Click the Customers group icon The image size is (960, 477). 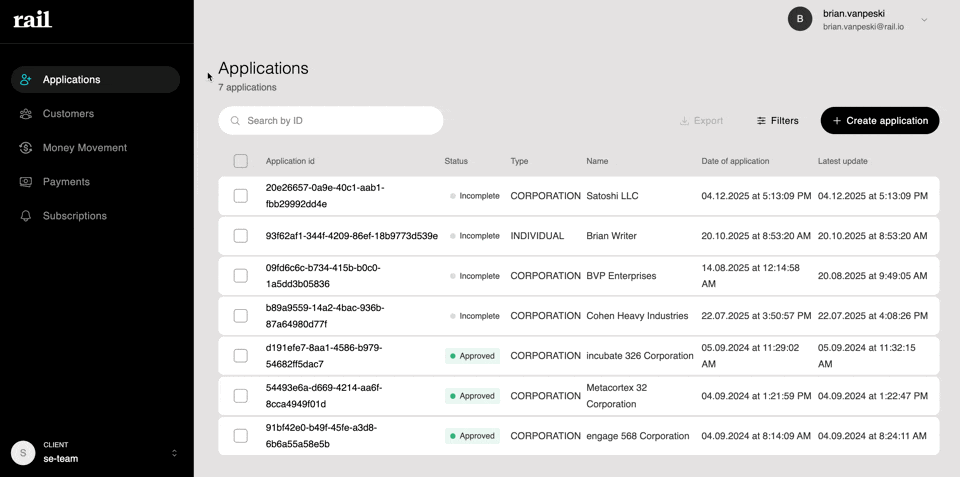coord(26,114)
